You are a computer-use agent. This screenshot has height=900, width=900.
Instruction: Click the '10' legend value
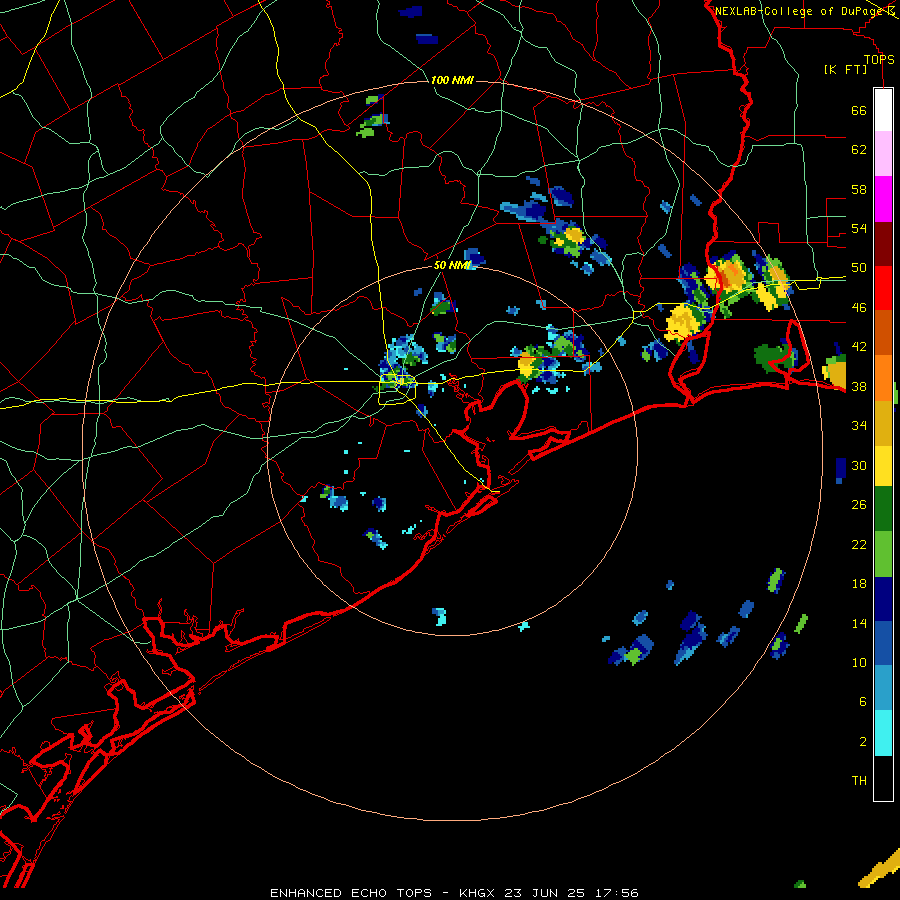click(x=859, y=663)
